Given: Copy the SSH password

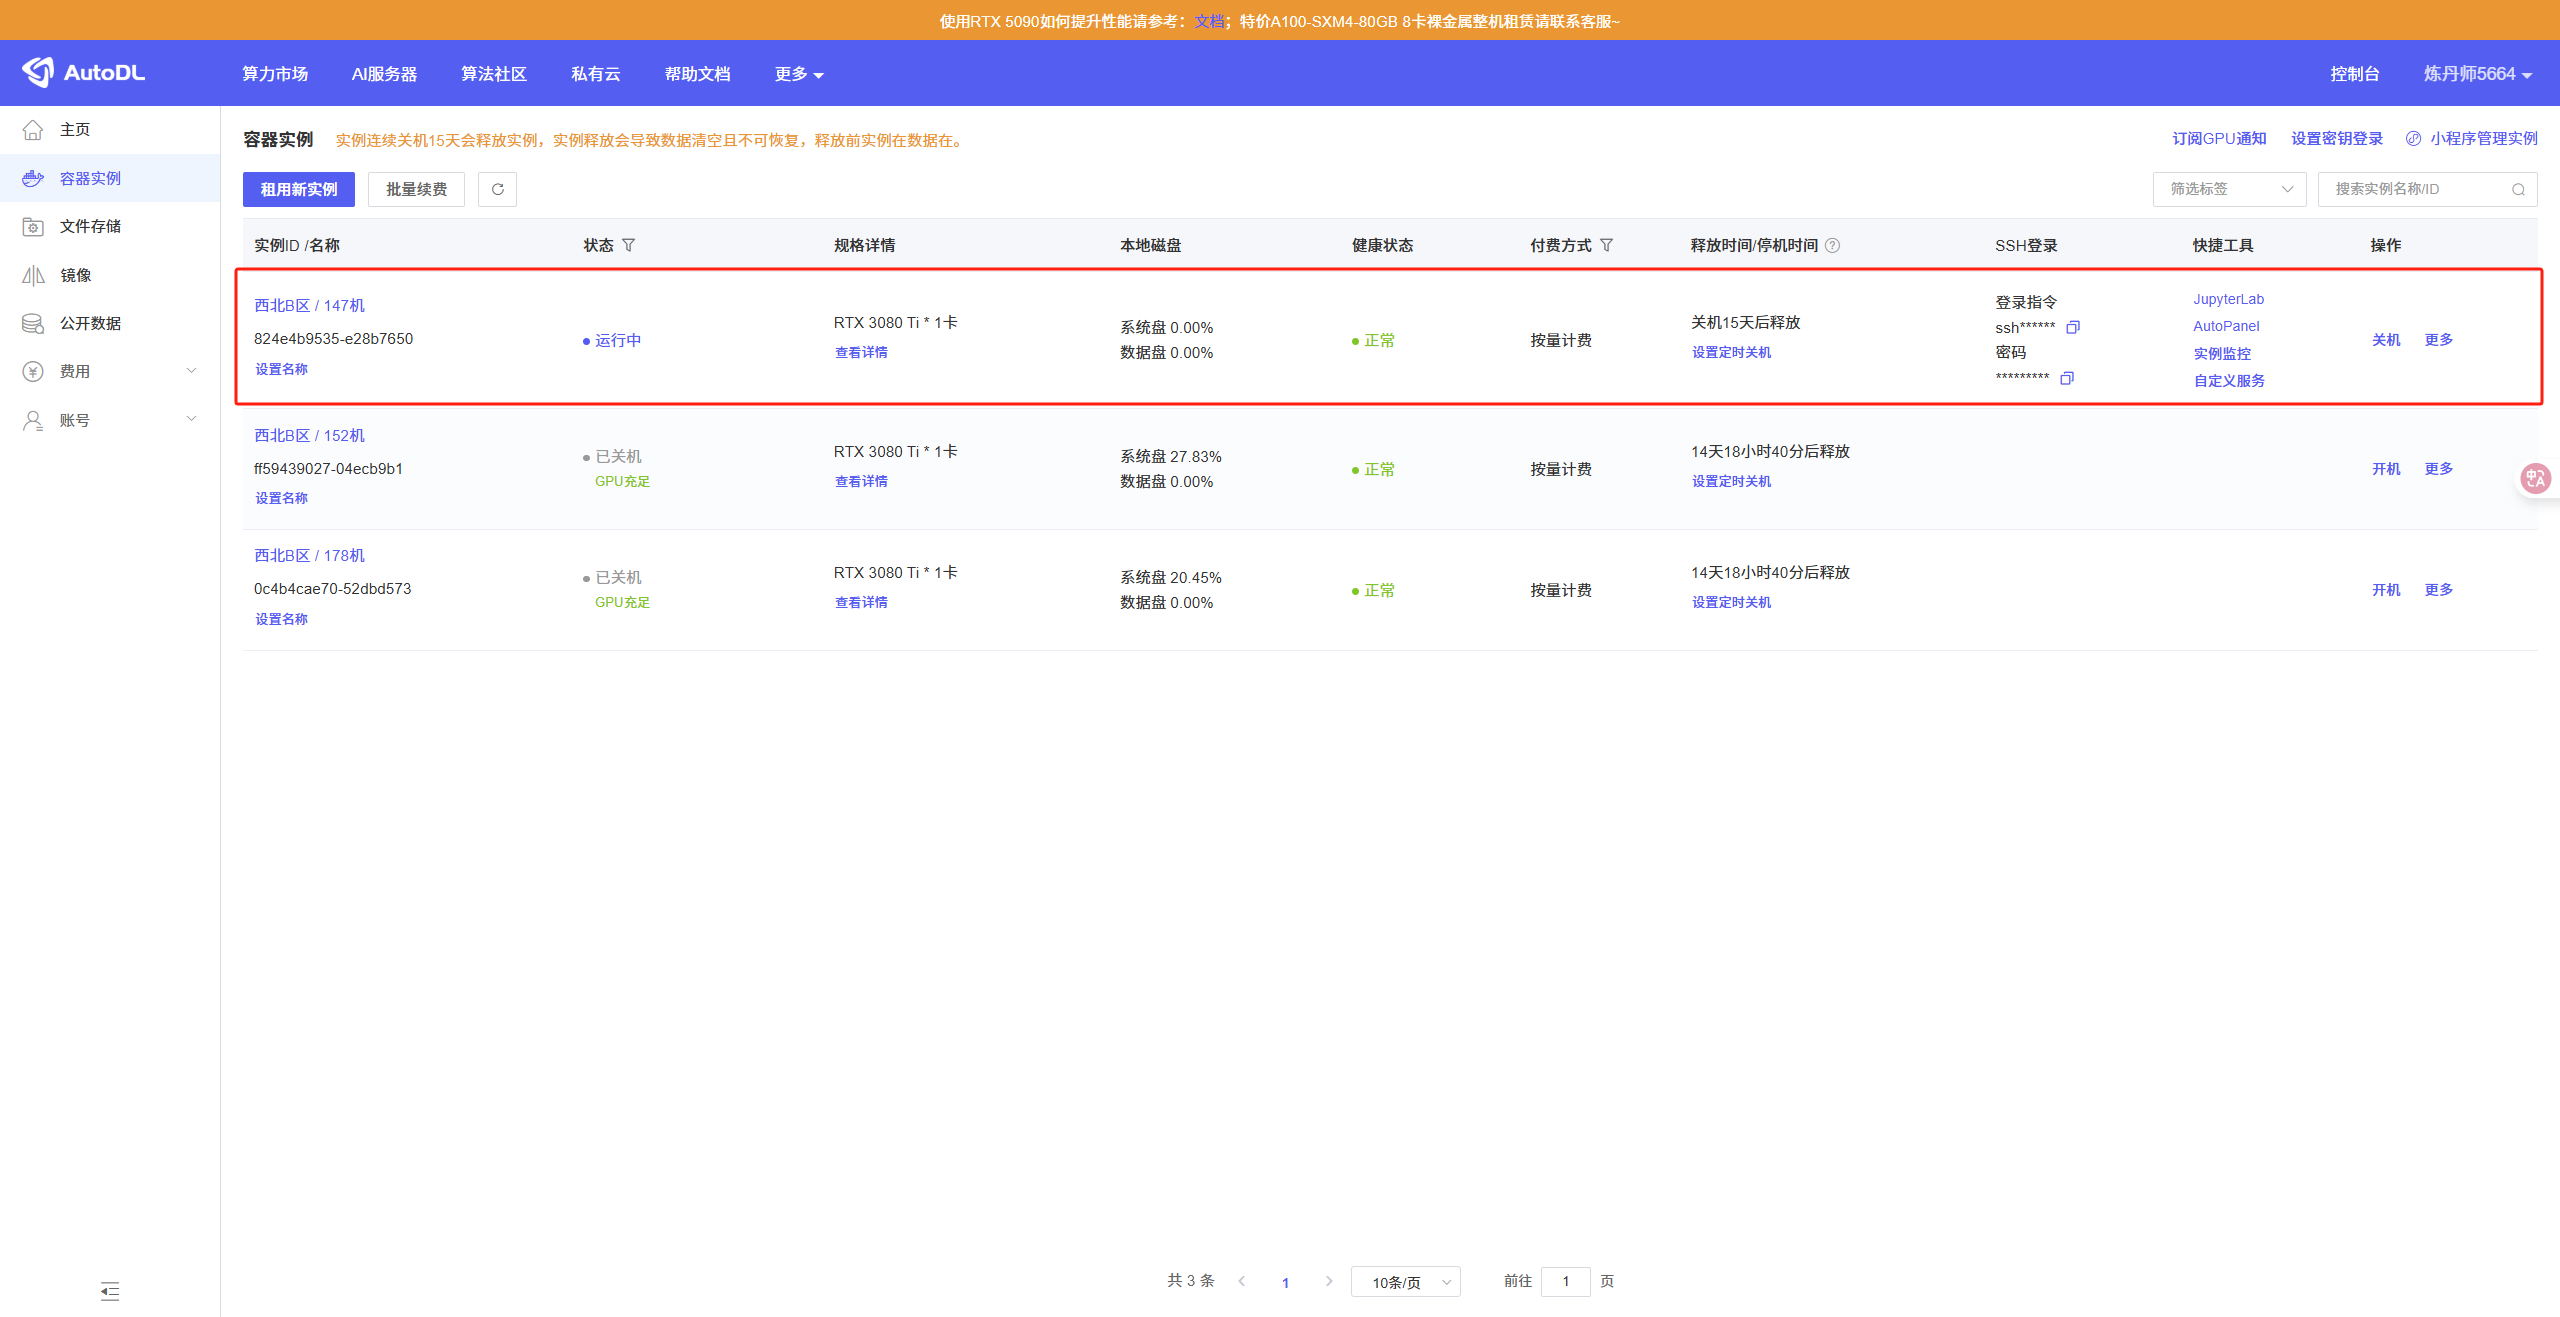Looking at the screenshot, I should [2067, 378].
